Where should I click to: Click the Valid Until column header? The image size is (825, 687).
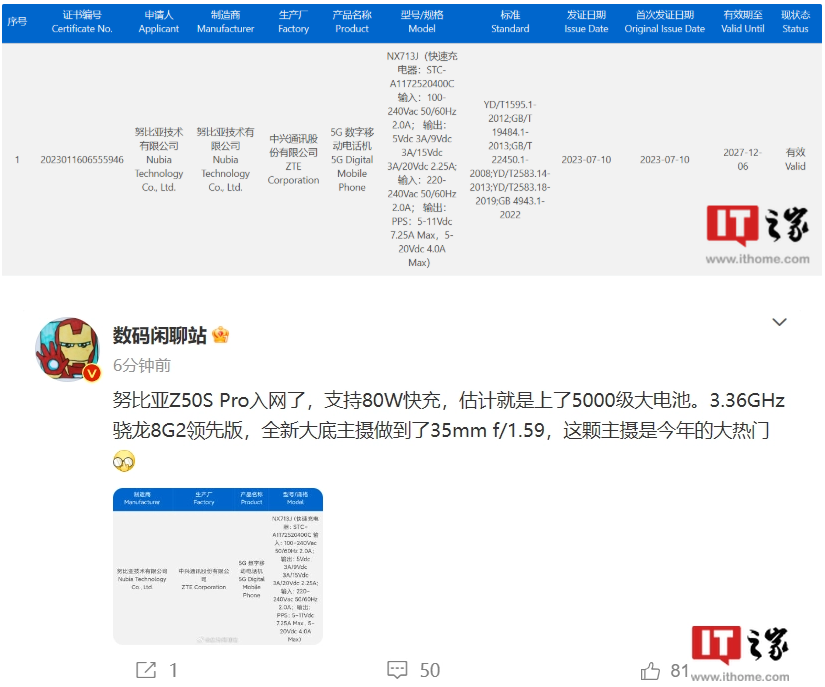743,22
